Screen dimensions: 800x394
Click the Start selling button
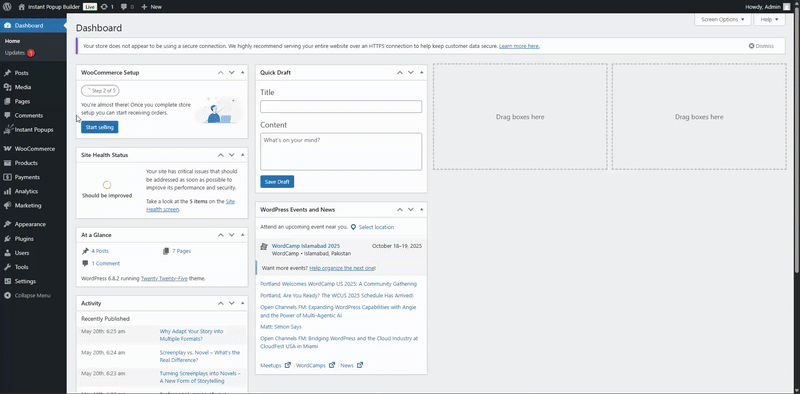[99, 127]
